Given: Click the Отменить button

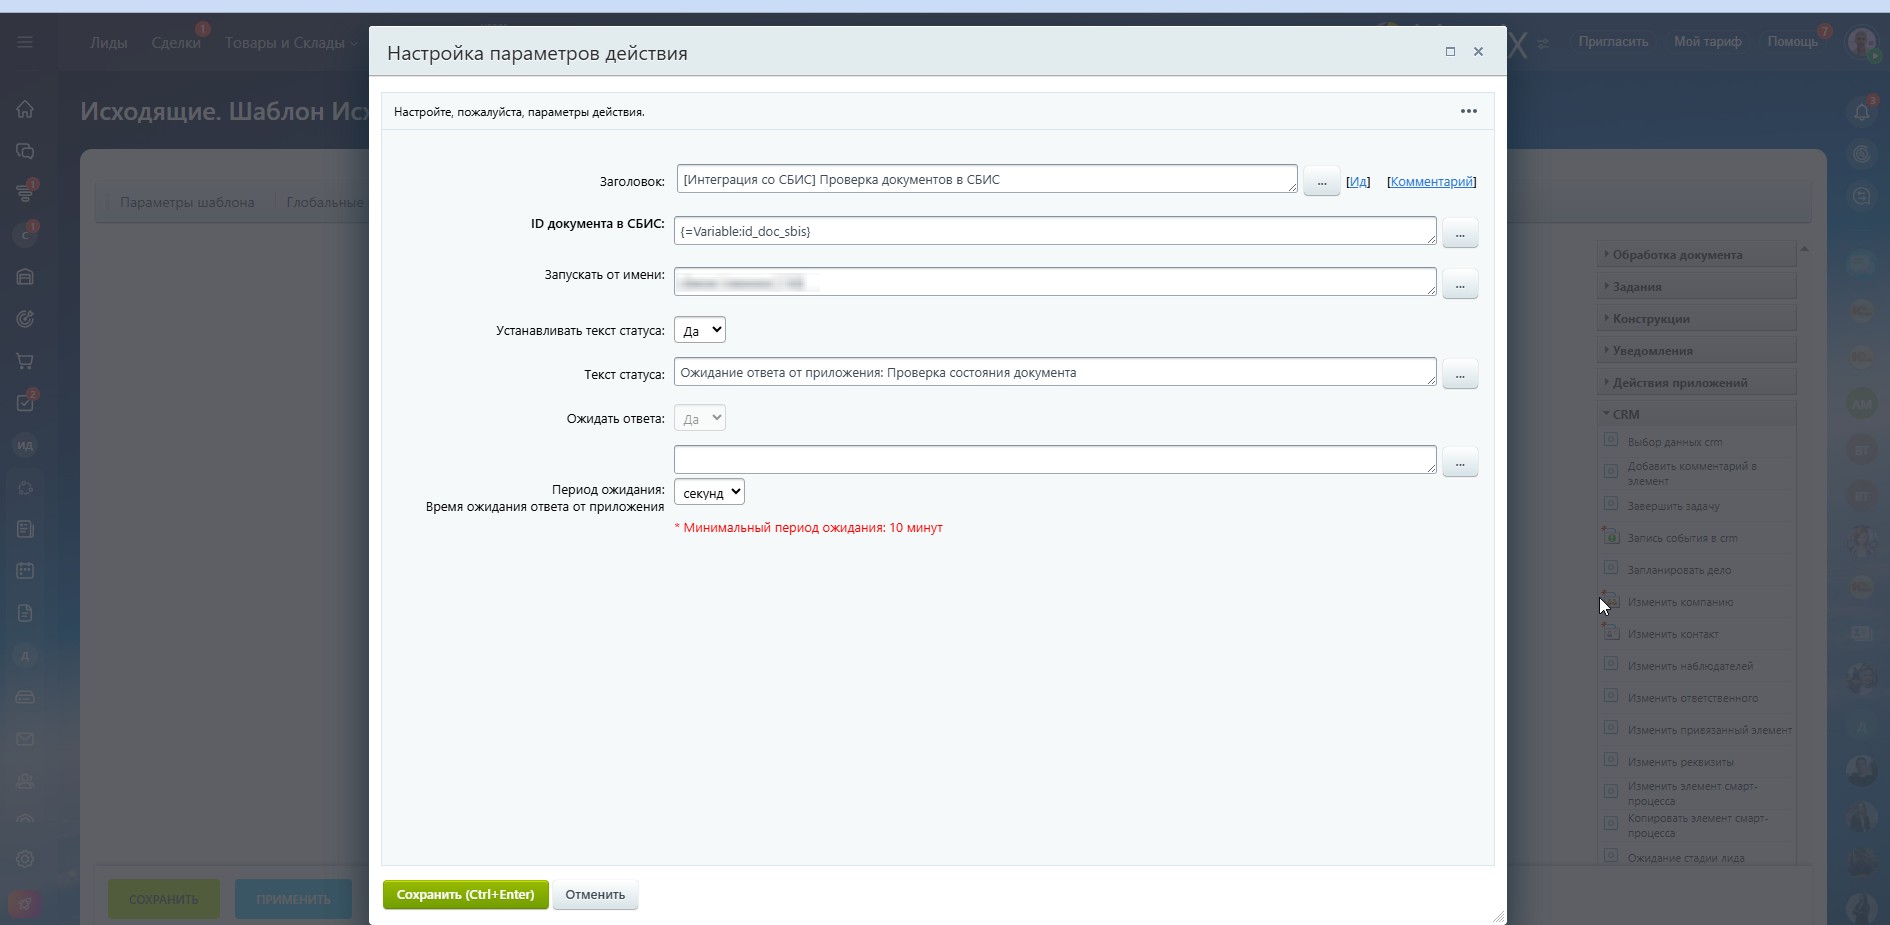Looking at the screenshot, I should click(595, 894).
